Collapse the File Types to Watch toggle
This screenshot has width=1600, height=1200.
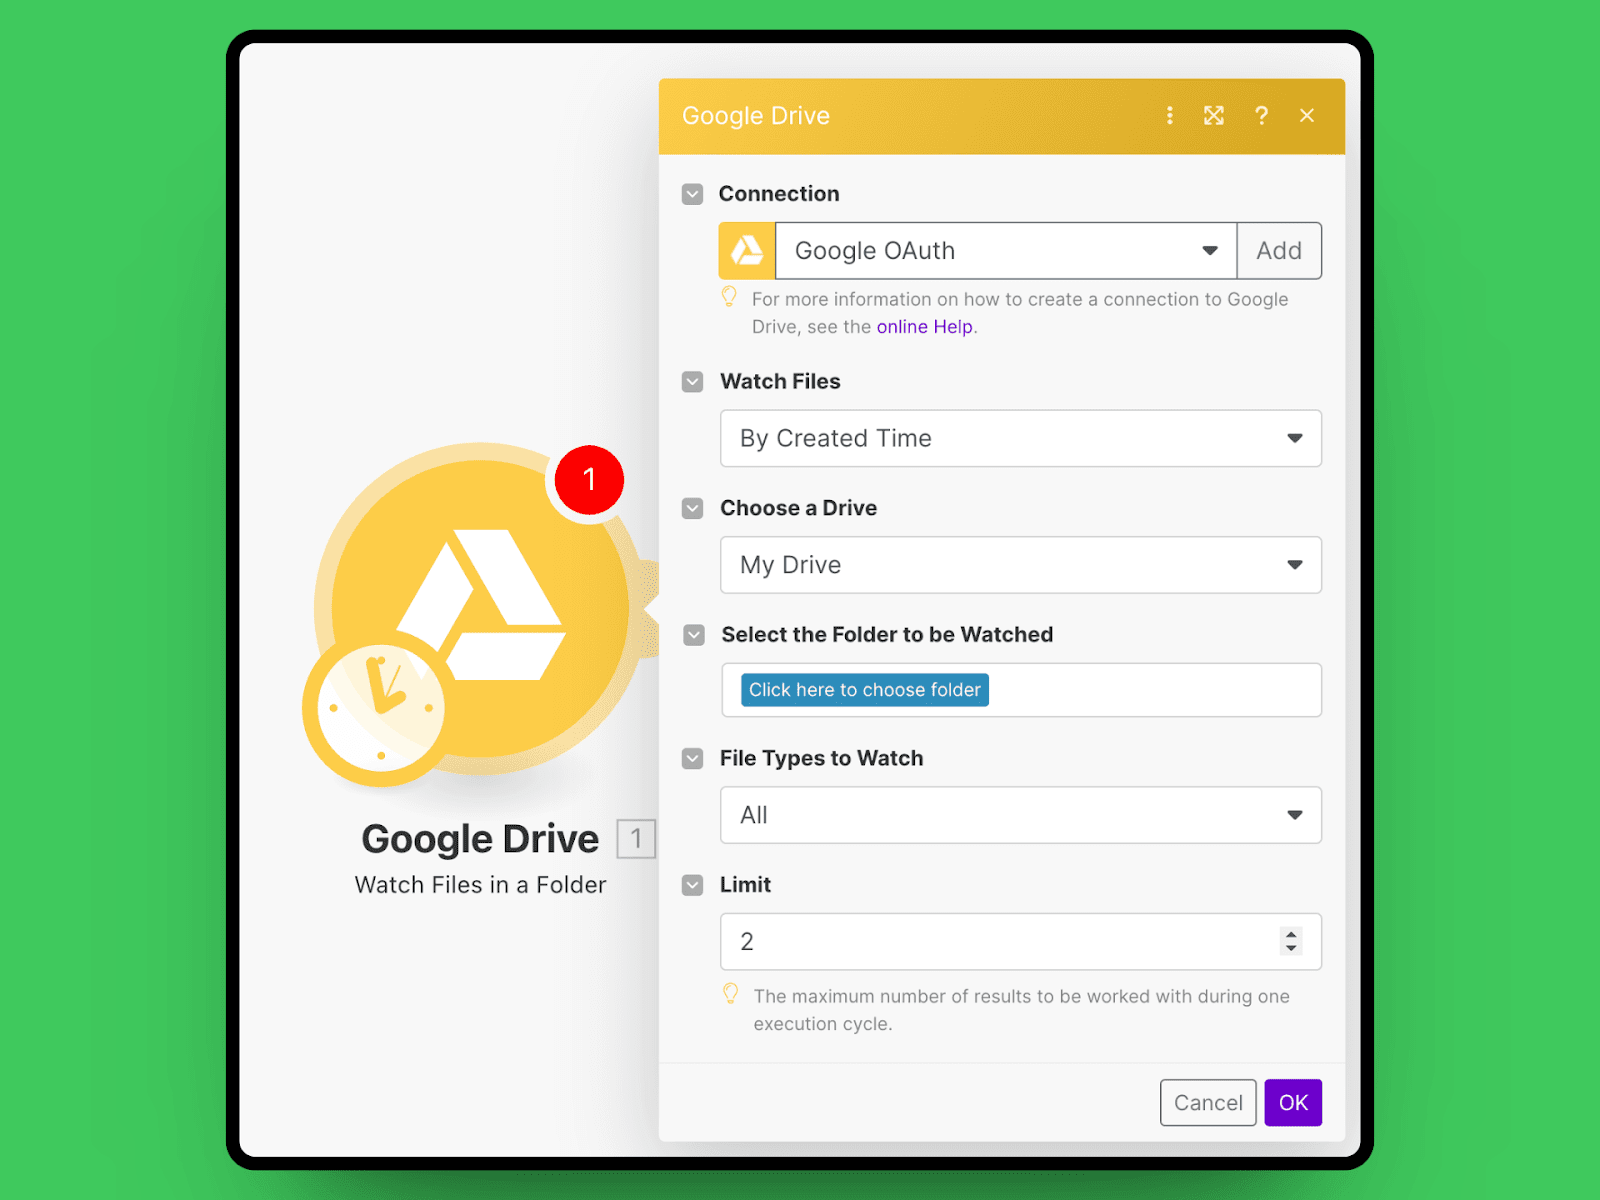tap(692, 759)
